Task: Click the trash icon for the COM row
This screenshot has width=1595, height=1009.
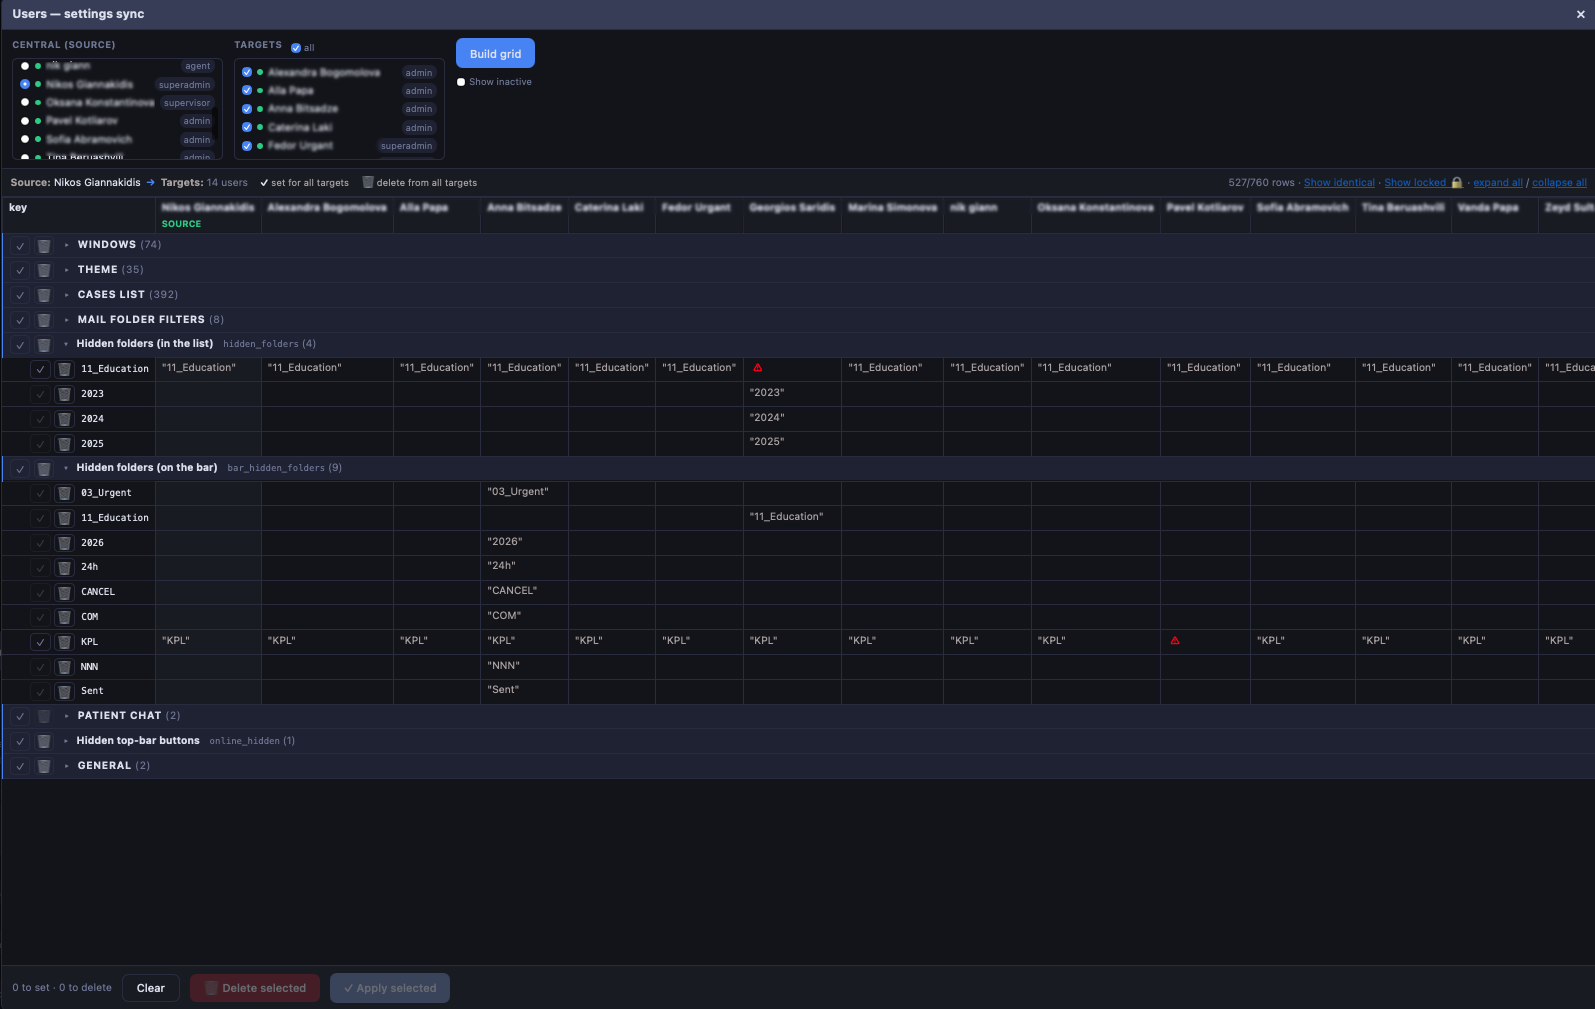Action: [x=64, y=617]
